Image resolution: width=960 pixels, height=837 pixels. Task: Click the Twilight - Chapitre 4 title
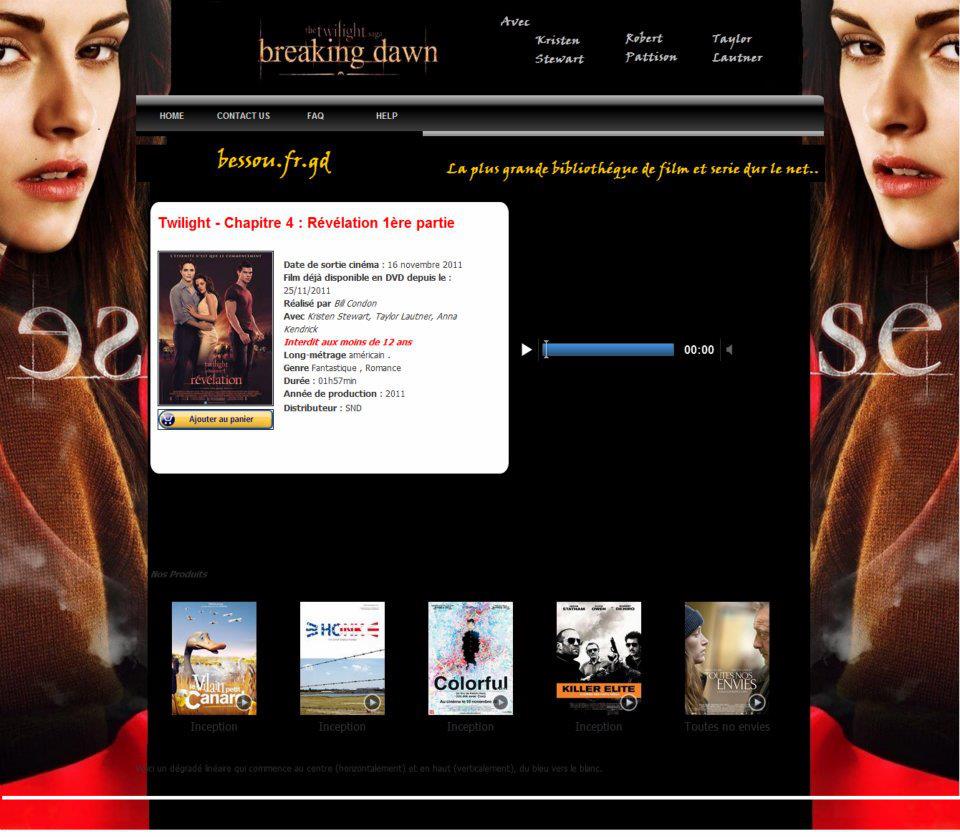click(306, 223)
